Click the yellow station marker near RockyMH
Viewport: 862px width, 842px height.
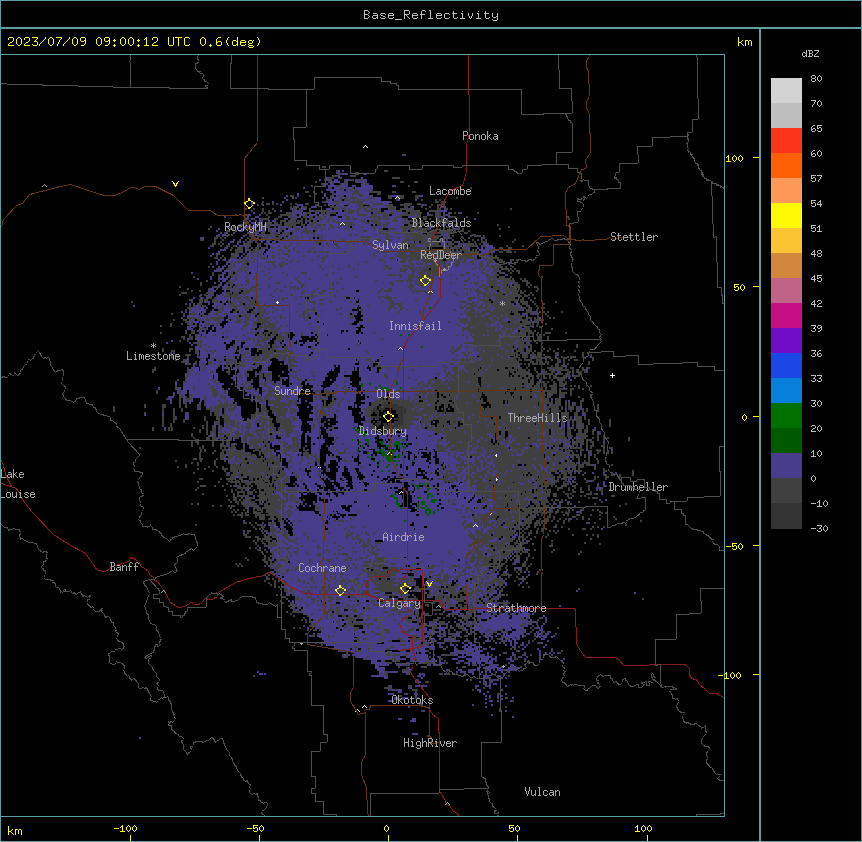(x=249, y=204)
